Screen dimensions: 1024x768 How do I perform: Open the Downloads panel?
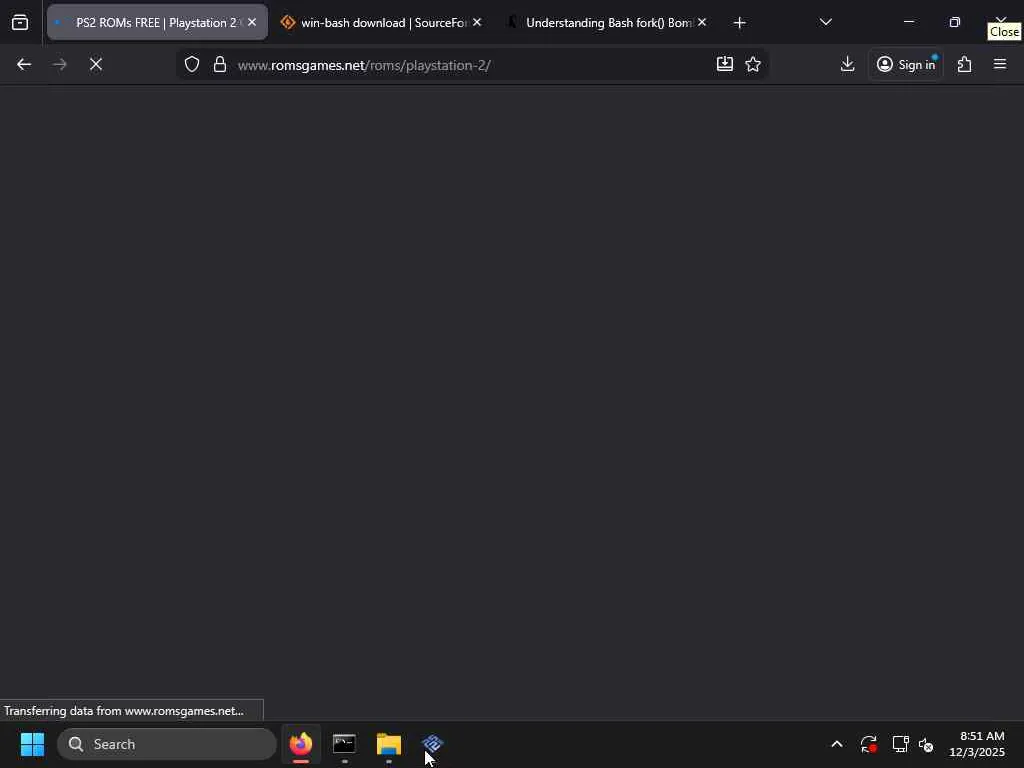tap(848, 64)
